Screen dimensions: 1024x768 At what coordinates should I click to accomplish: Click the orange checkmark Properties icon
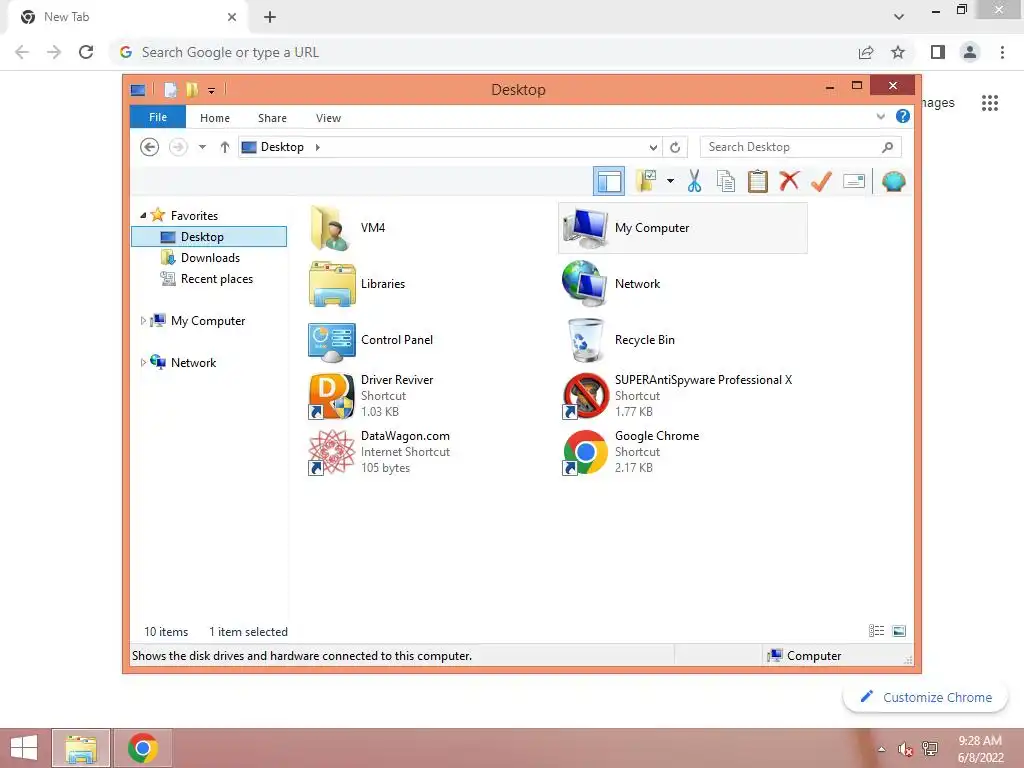(x=821, y=181)
